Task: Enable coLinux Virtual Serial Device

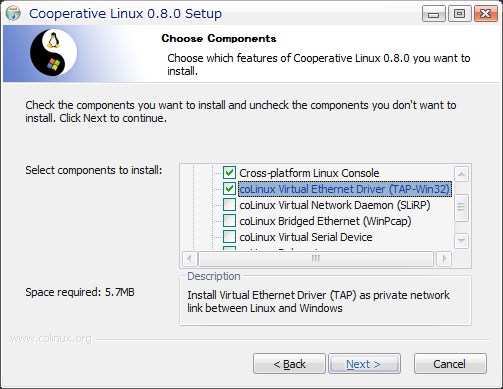Action: coord(229,237)
